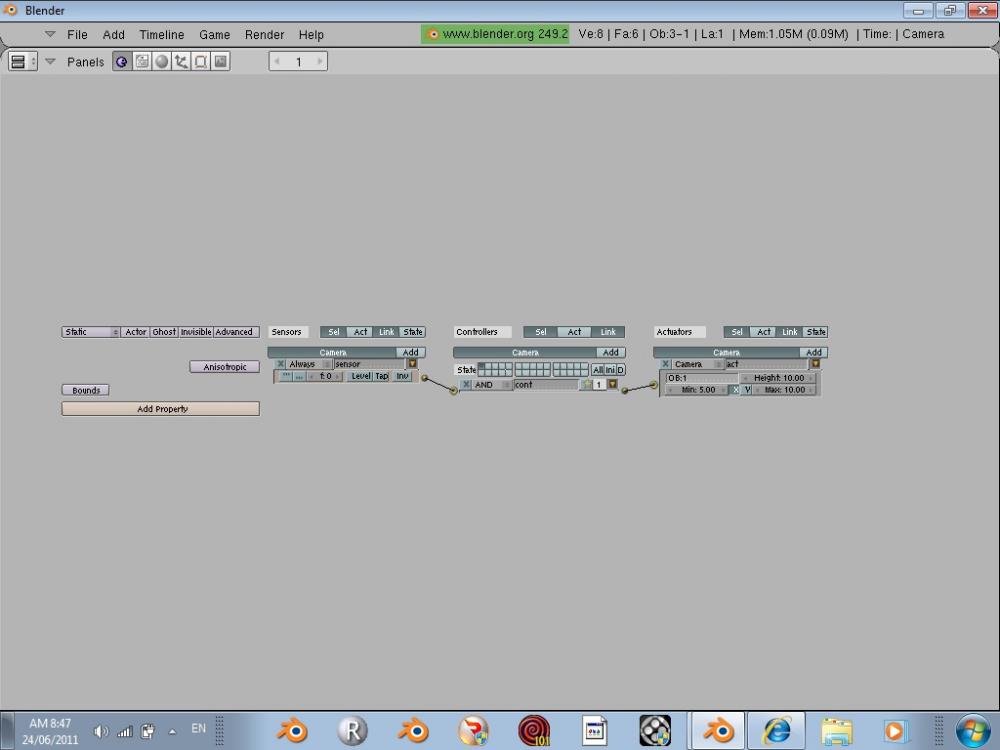Toggle Actuators State filter
The width and height of the screenshot is (1000, 750).
click(816, 332)
